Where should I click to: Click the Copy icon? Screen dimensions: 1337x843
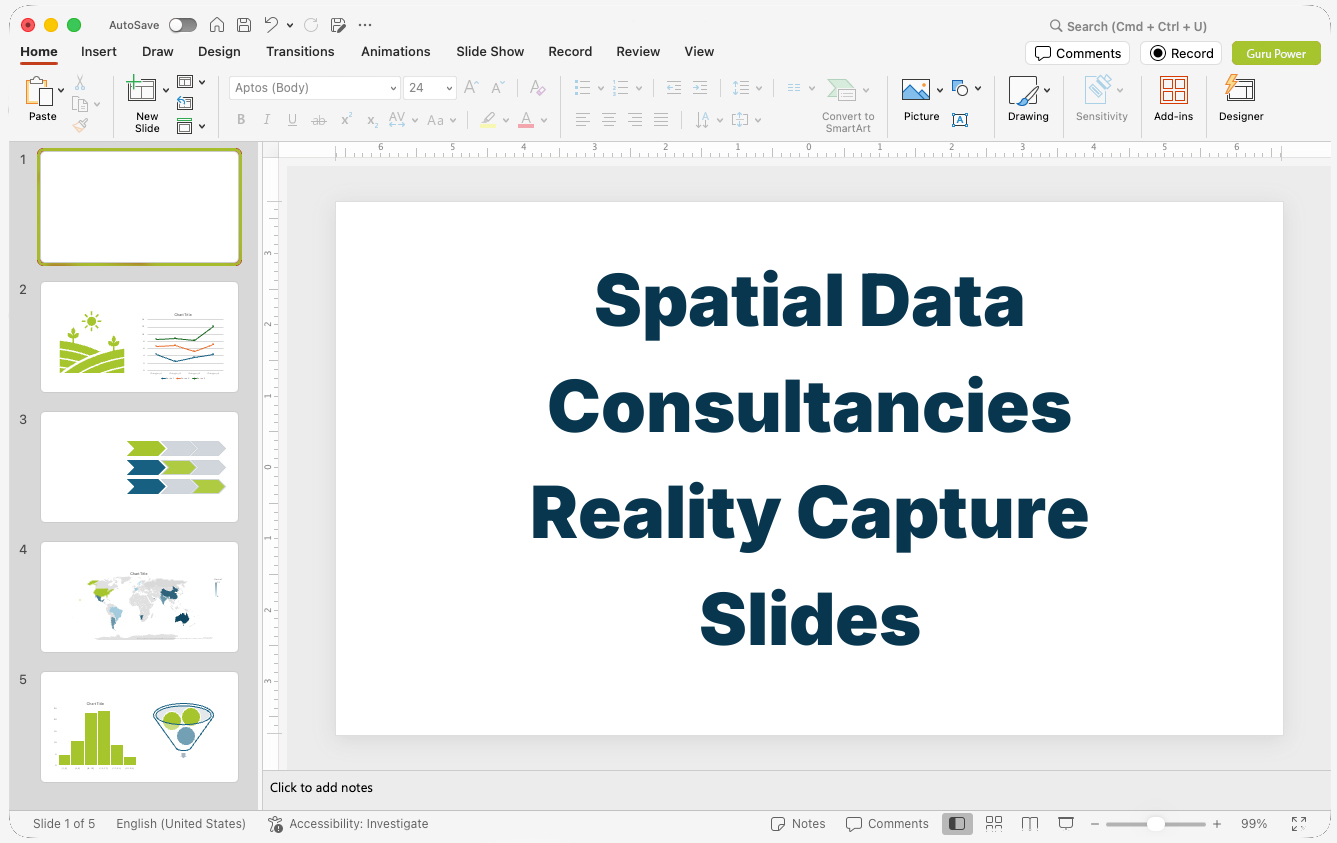point(80,104)
